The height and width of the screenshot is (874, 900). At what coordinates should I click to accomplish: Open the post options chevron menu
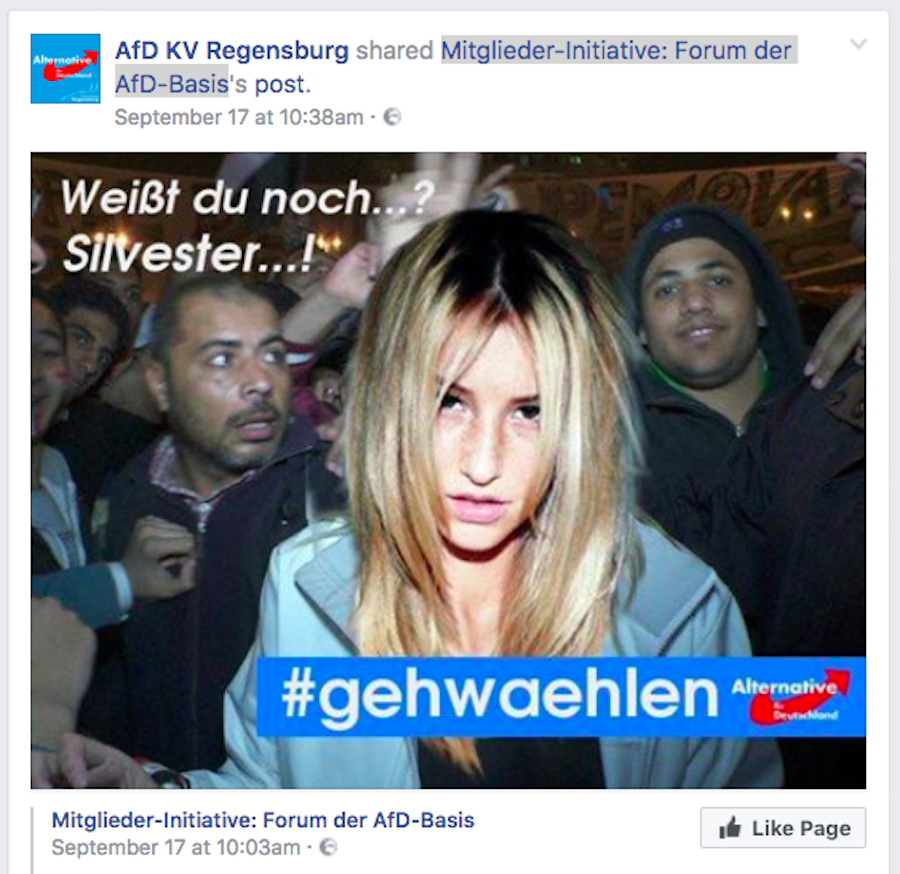pos(859,44)
